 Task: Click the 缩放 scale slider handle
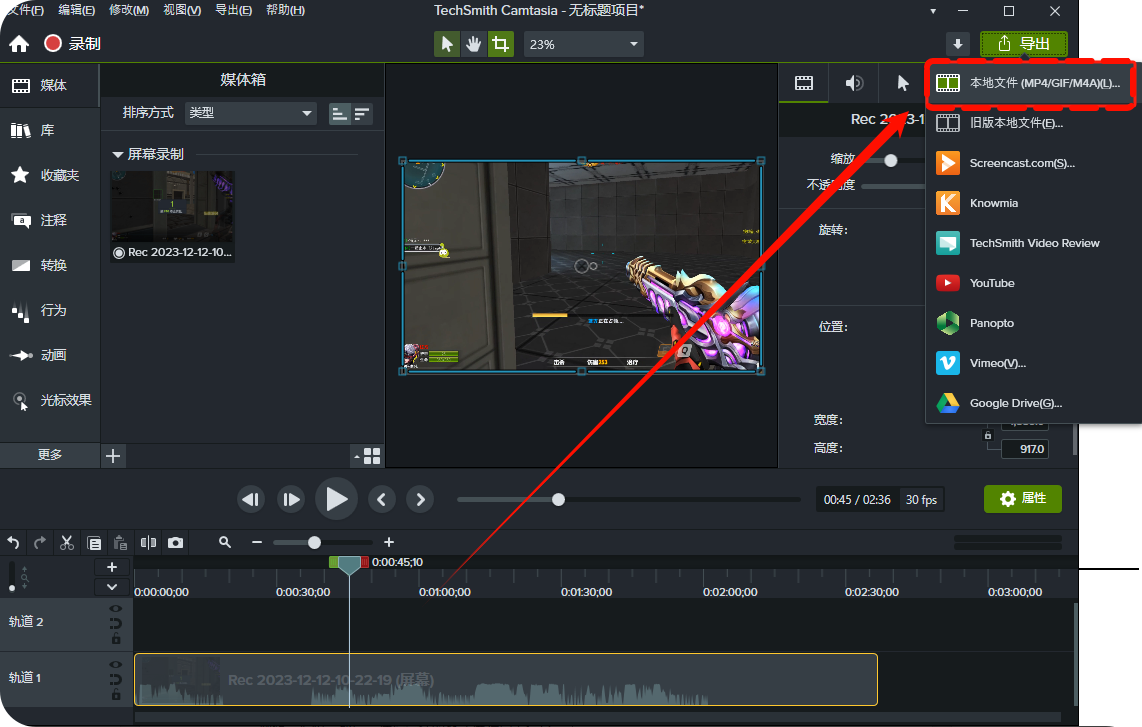[890, 161]
